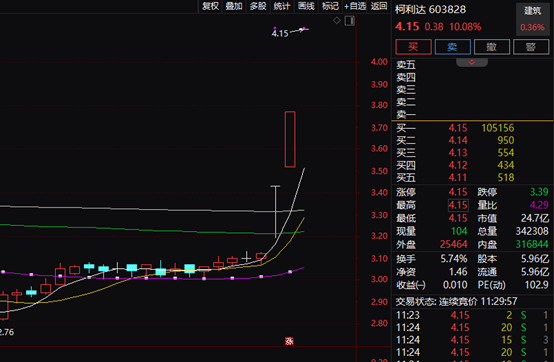Click the 净资 value 1.46
Screen dimensions: 554x362
tap(458, 272)
